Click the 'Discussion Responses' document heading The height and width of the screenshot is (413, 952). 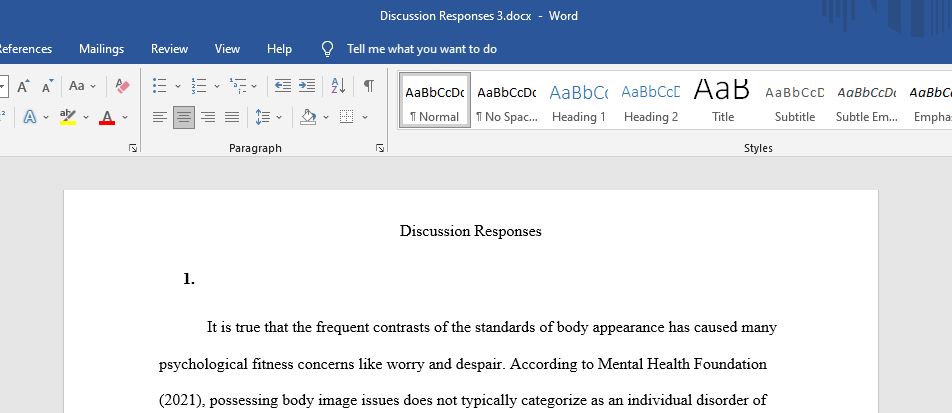point(471,231)
